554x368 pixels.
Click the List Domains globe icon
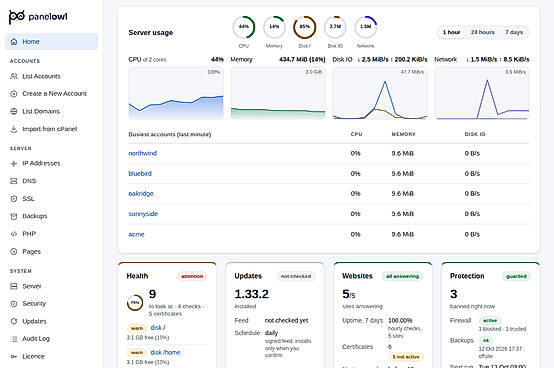coord(14,111)
